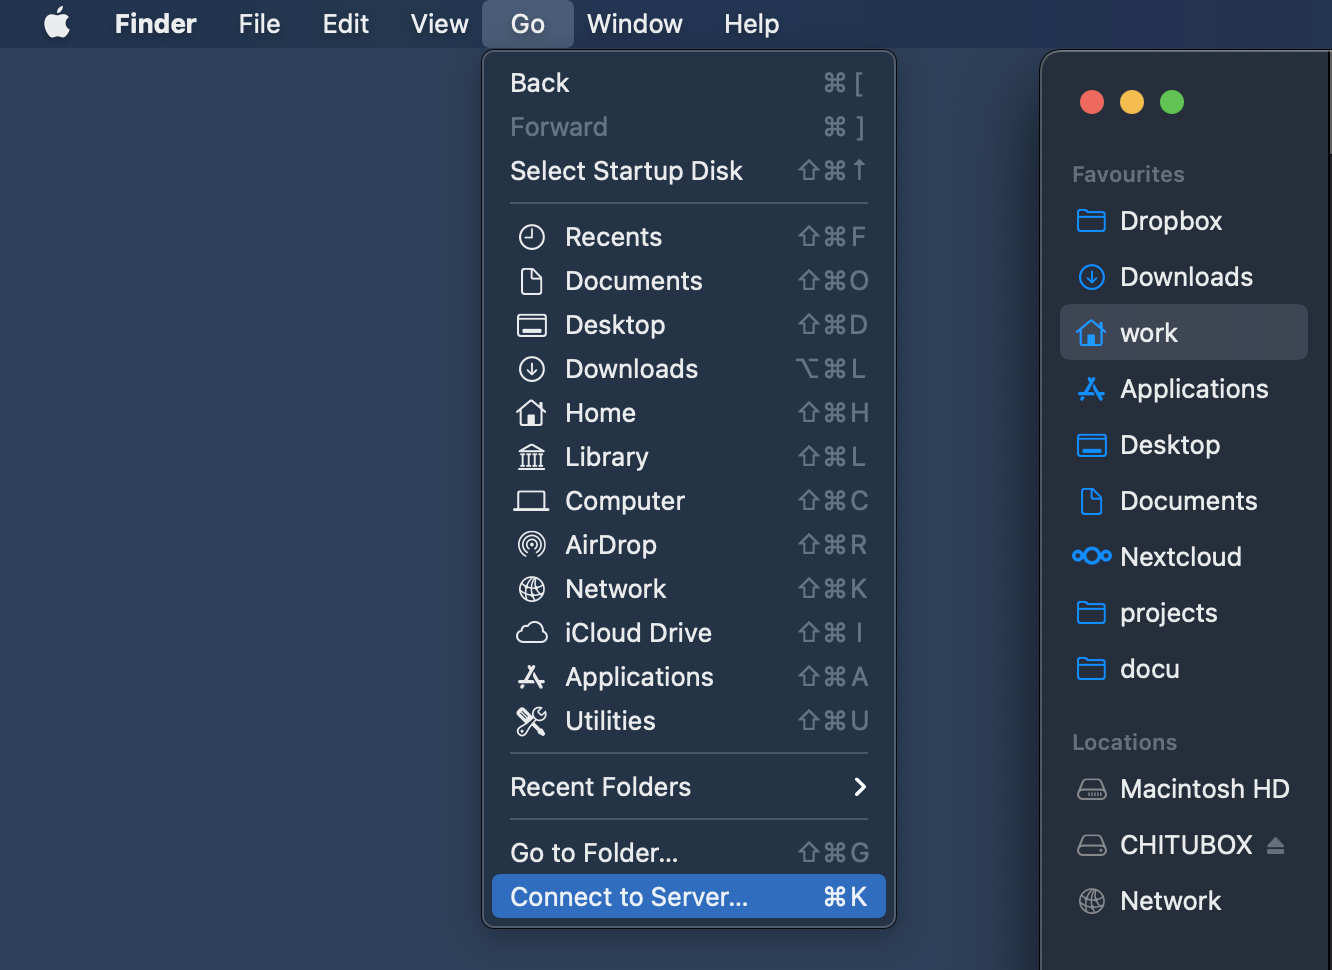Click the Macintosh HD drive icon
Viewport: 1332px width, 970px height.
tap(1091, 789)
